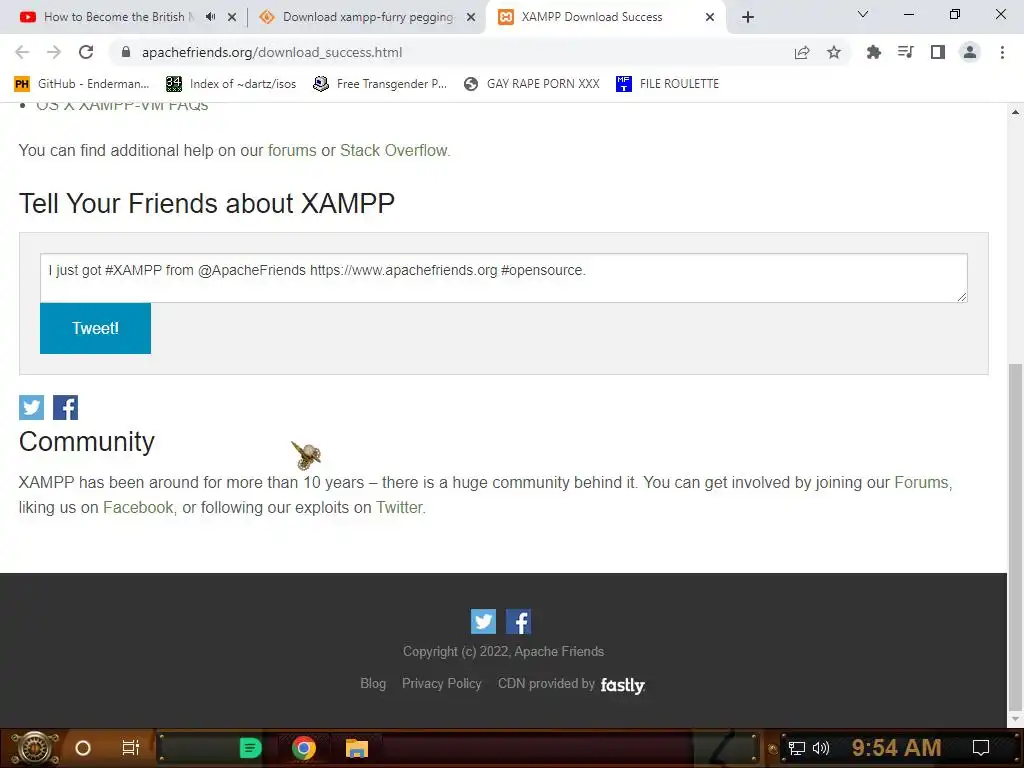Click the Twitter icon above Community
1024x768 pixels.
click(31, 408)
